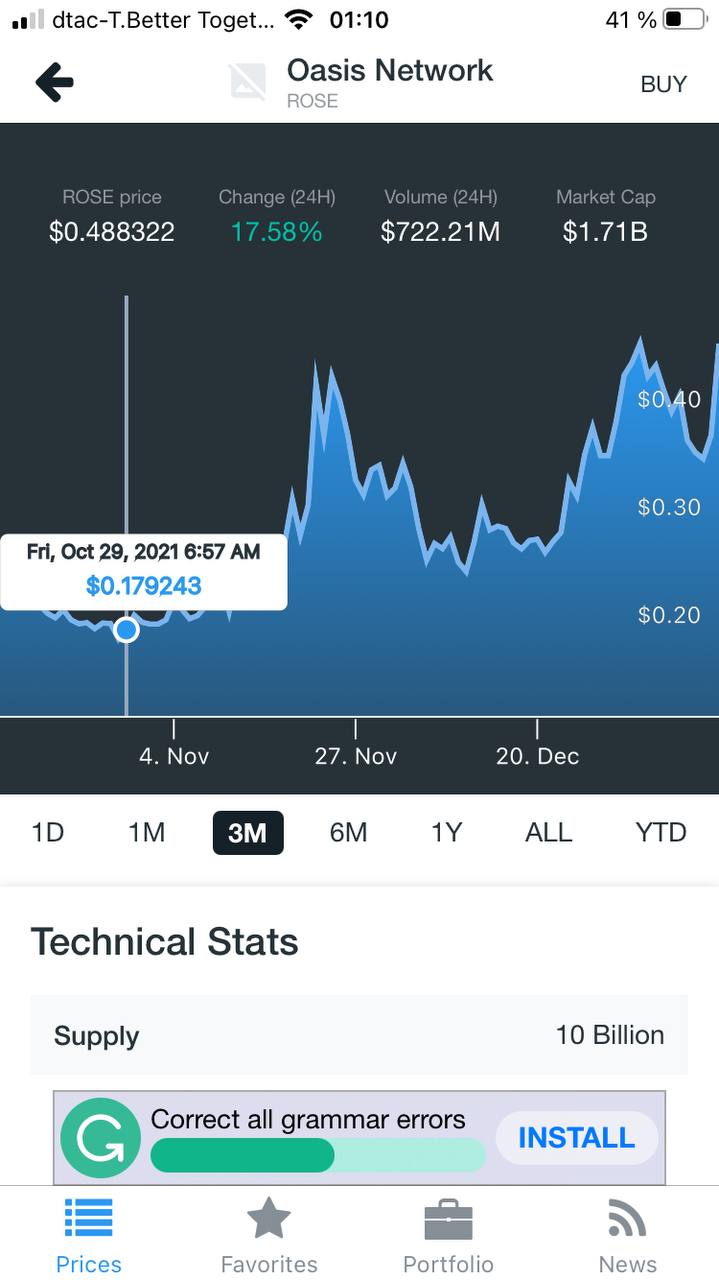Open Portfolio briefcase icon
Image resolution: width=719 pixels, height=1280 pixels.
click(x=448, y=1222)
